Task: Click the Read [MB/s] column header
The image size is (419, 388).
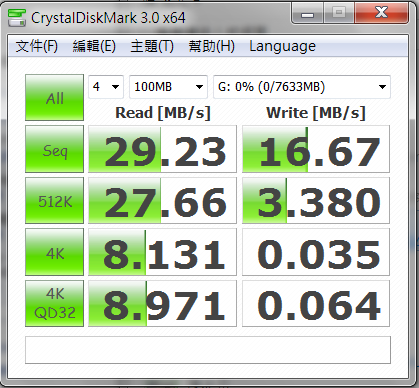Action: [163, 113]
